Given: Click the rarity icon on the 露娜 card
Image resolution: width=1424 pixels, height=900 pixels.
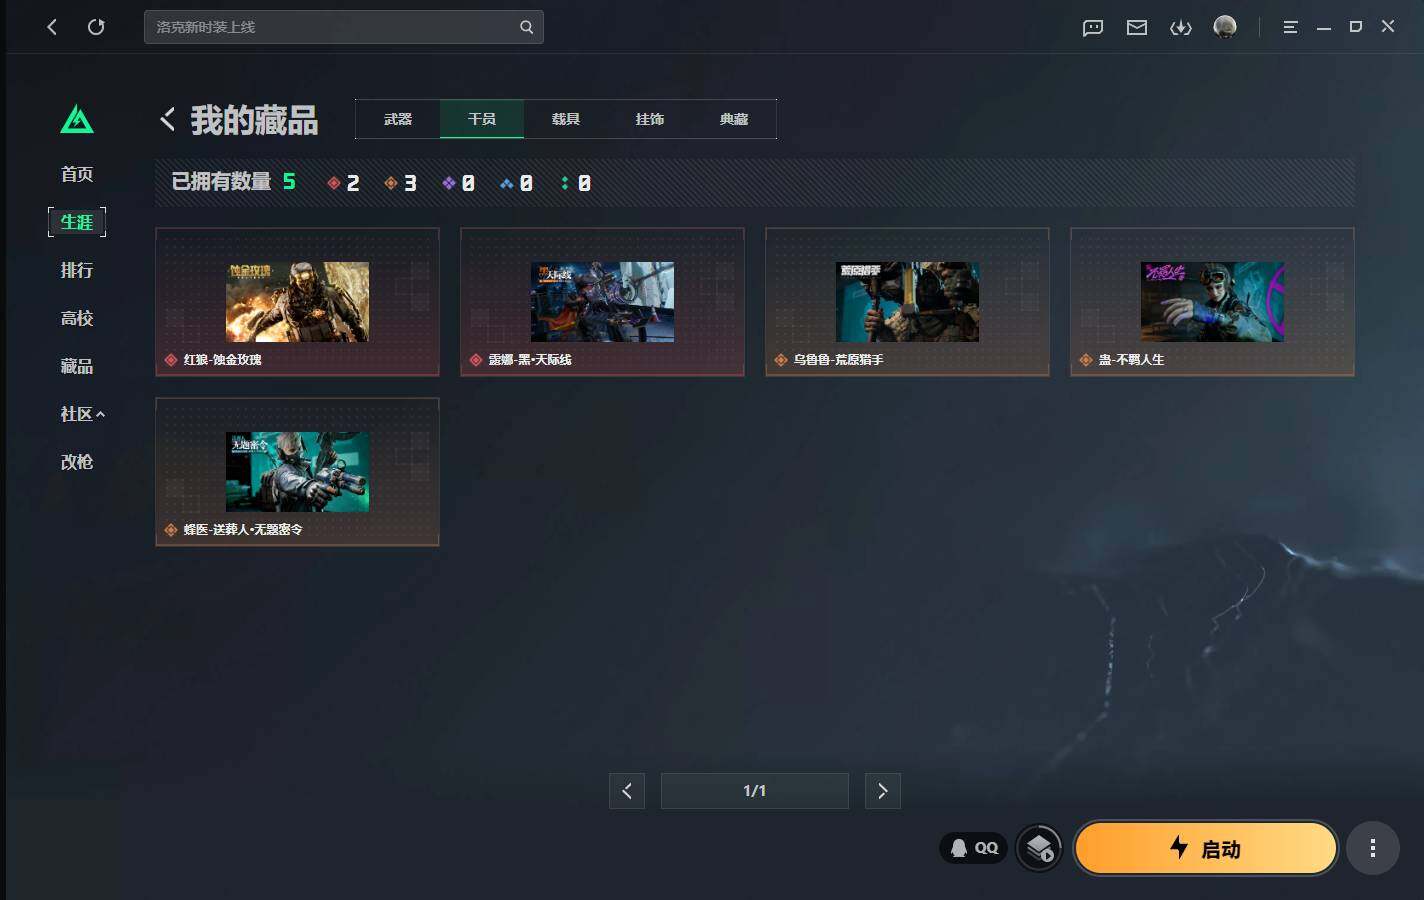Looking at the screenshot, I should click(x=476, y=360).
